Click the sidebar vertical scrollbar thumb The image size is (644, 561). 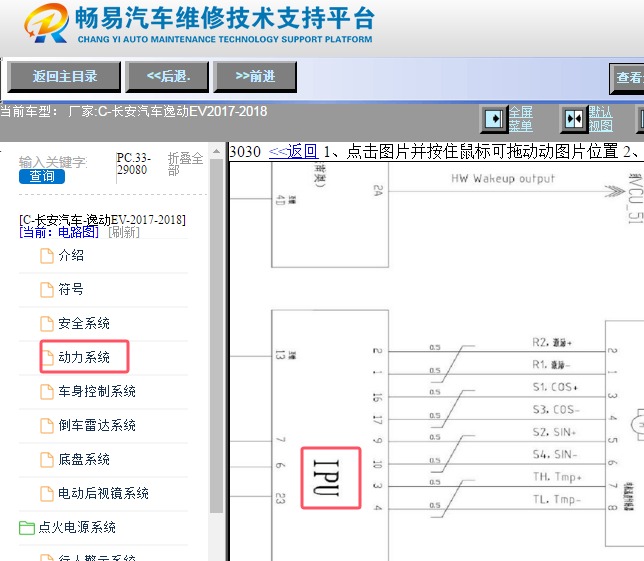click(216, 336)
